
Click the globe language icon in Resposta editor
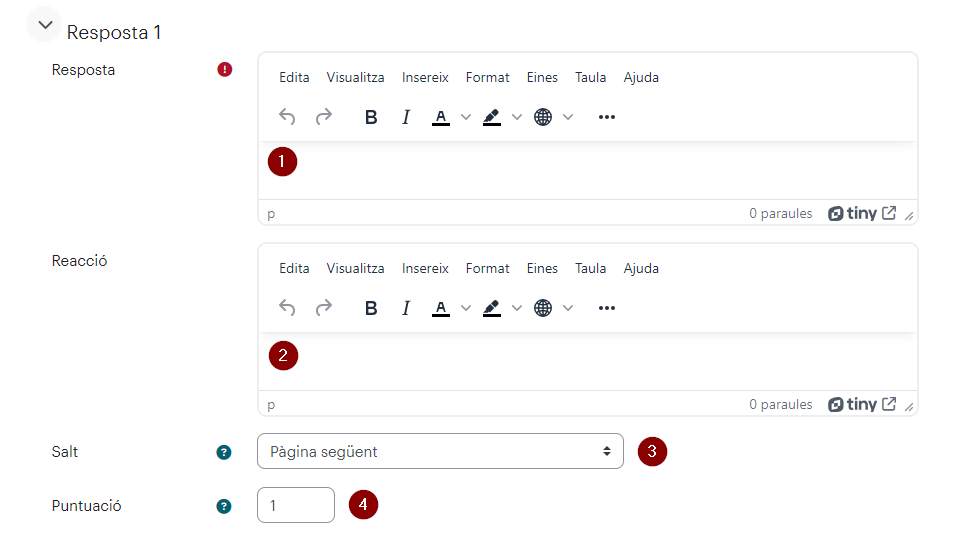click(x=543, y=117)
